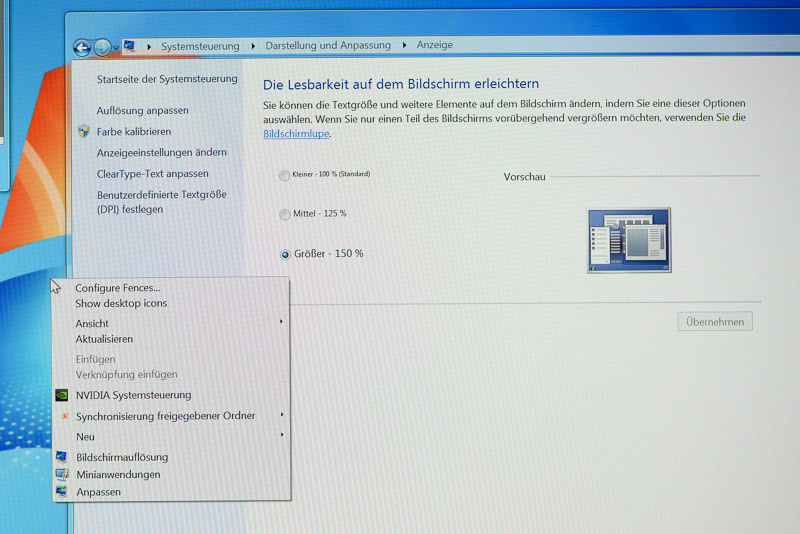Viewport: 800px width, 534px height.
Task: Click orange sync icon in context menu
Action: [65, 416]
